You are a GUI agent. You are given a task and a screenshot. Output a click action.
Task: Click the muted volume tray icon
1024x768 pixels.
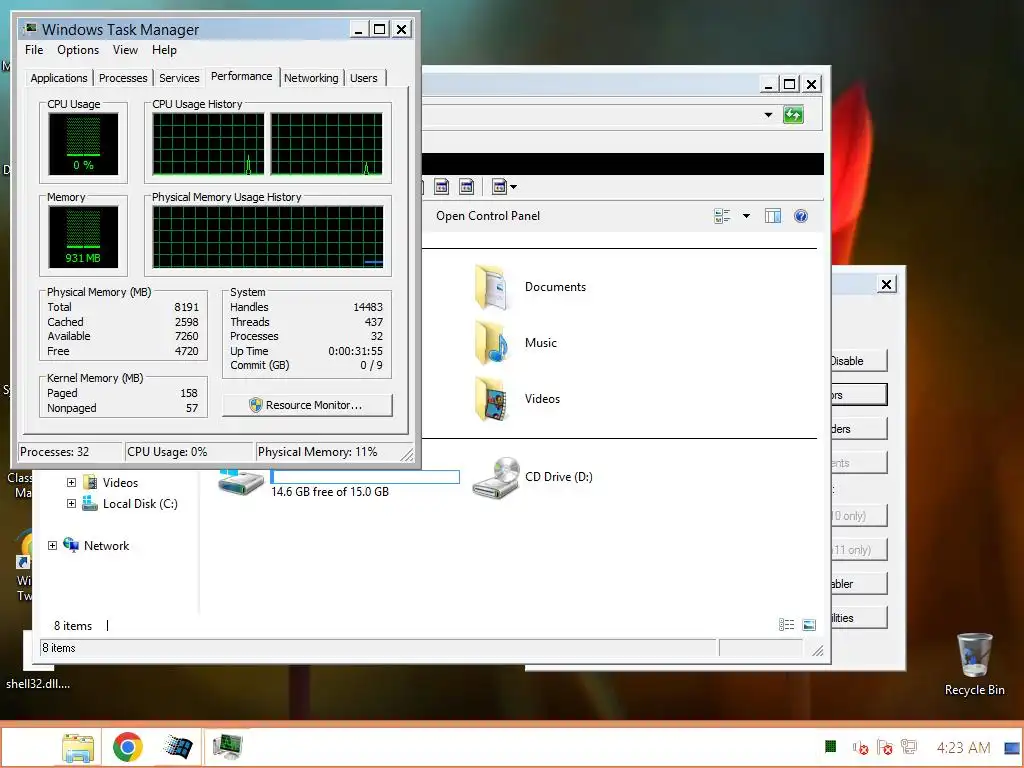[x=861, y=747]
